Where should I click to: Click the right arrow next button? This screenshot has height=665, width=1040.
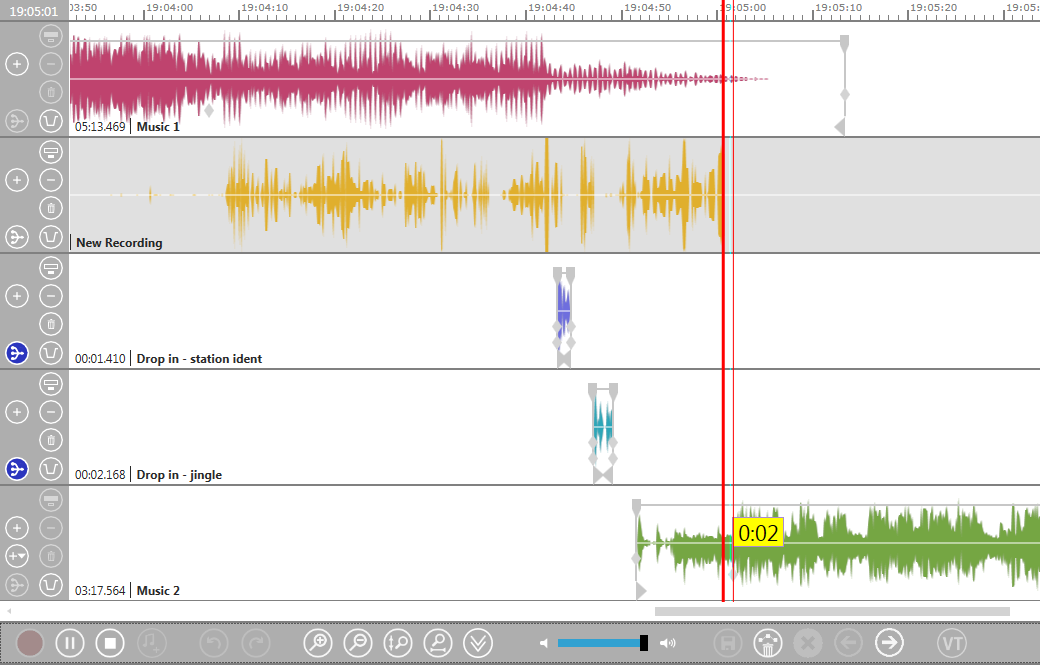[888, 642]
